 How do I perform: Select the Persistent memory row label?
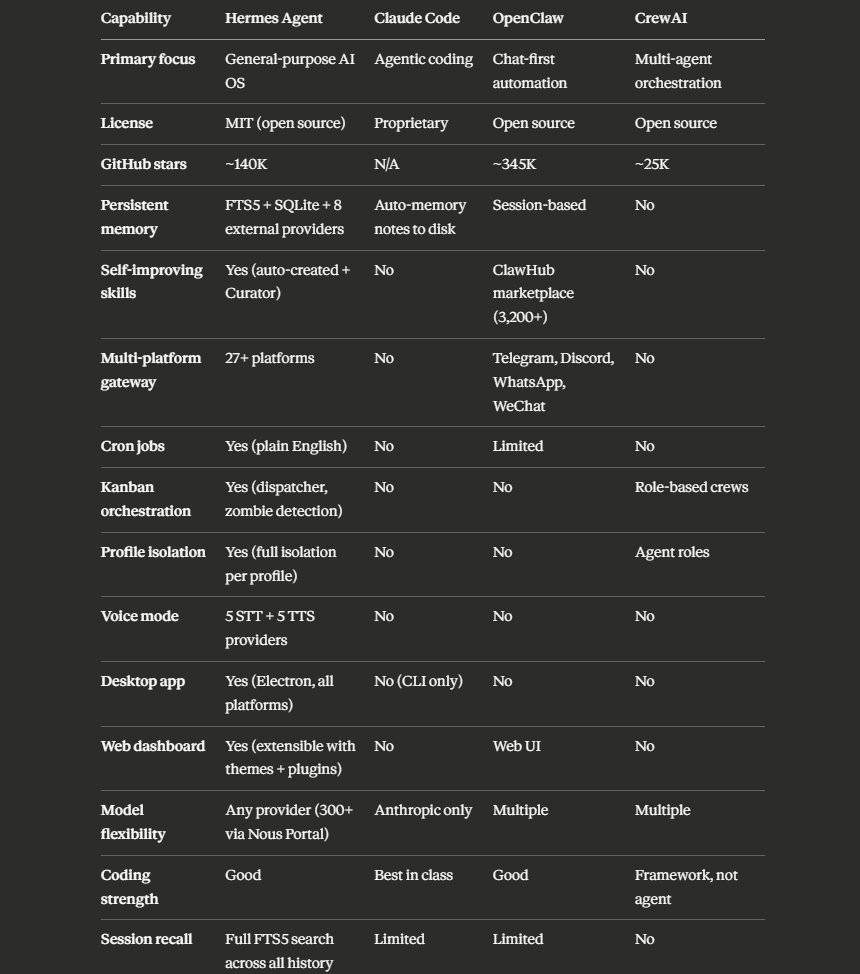[134, 217]
